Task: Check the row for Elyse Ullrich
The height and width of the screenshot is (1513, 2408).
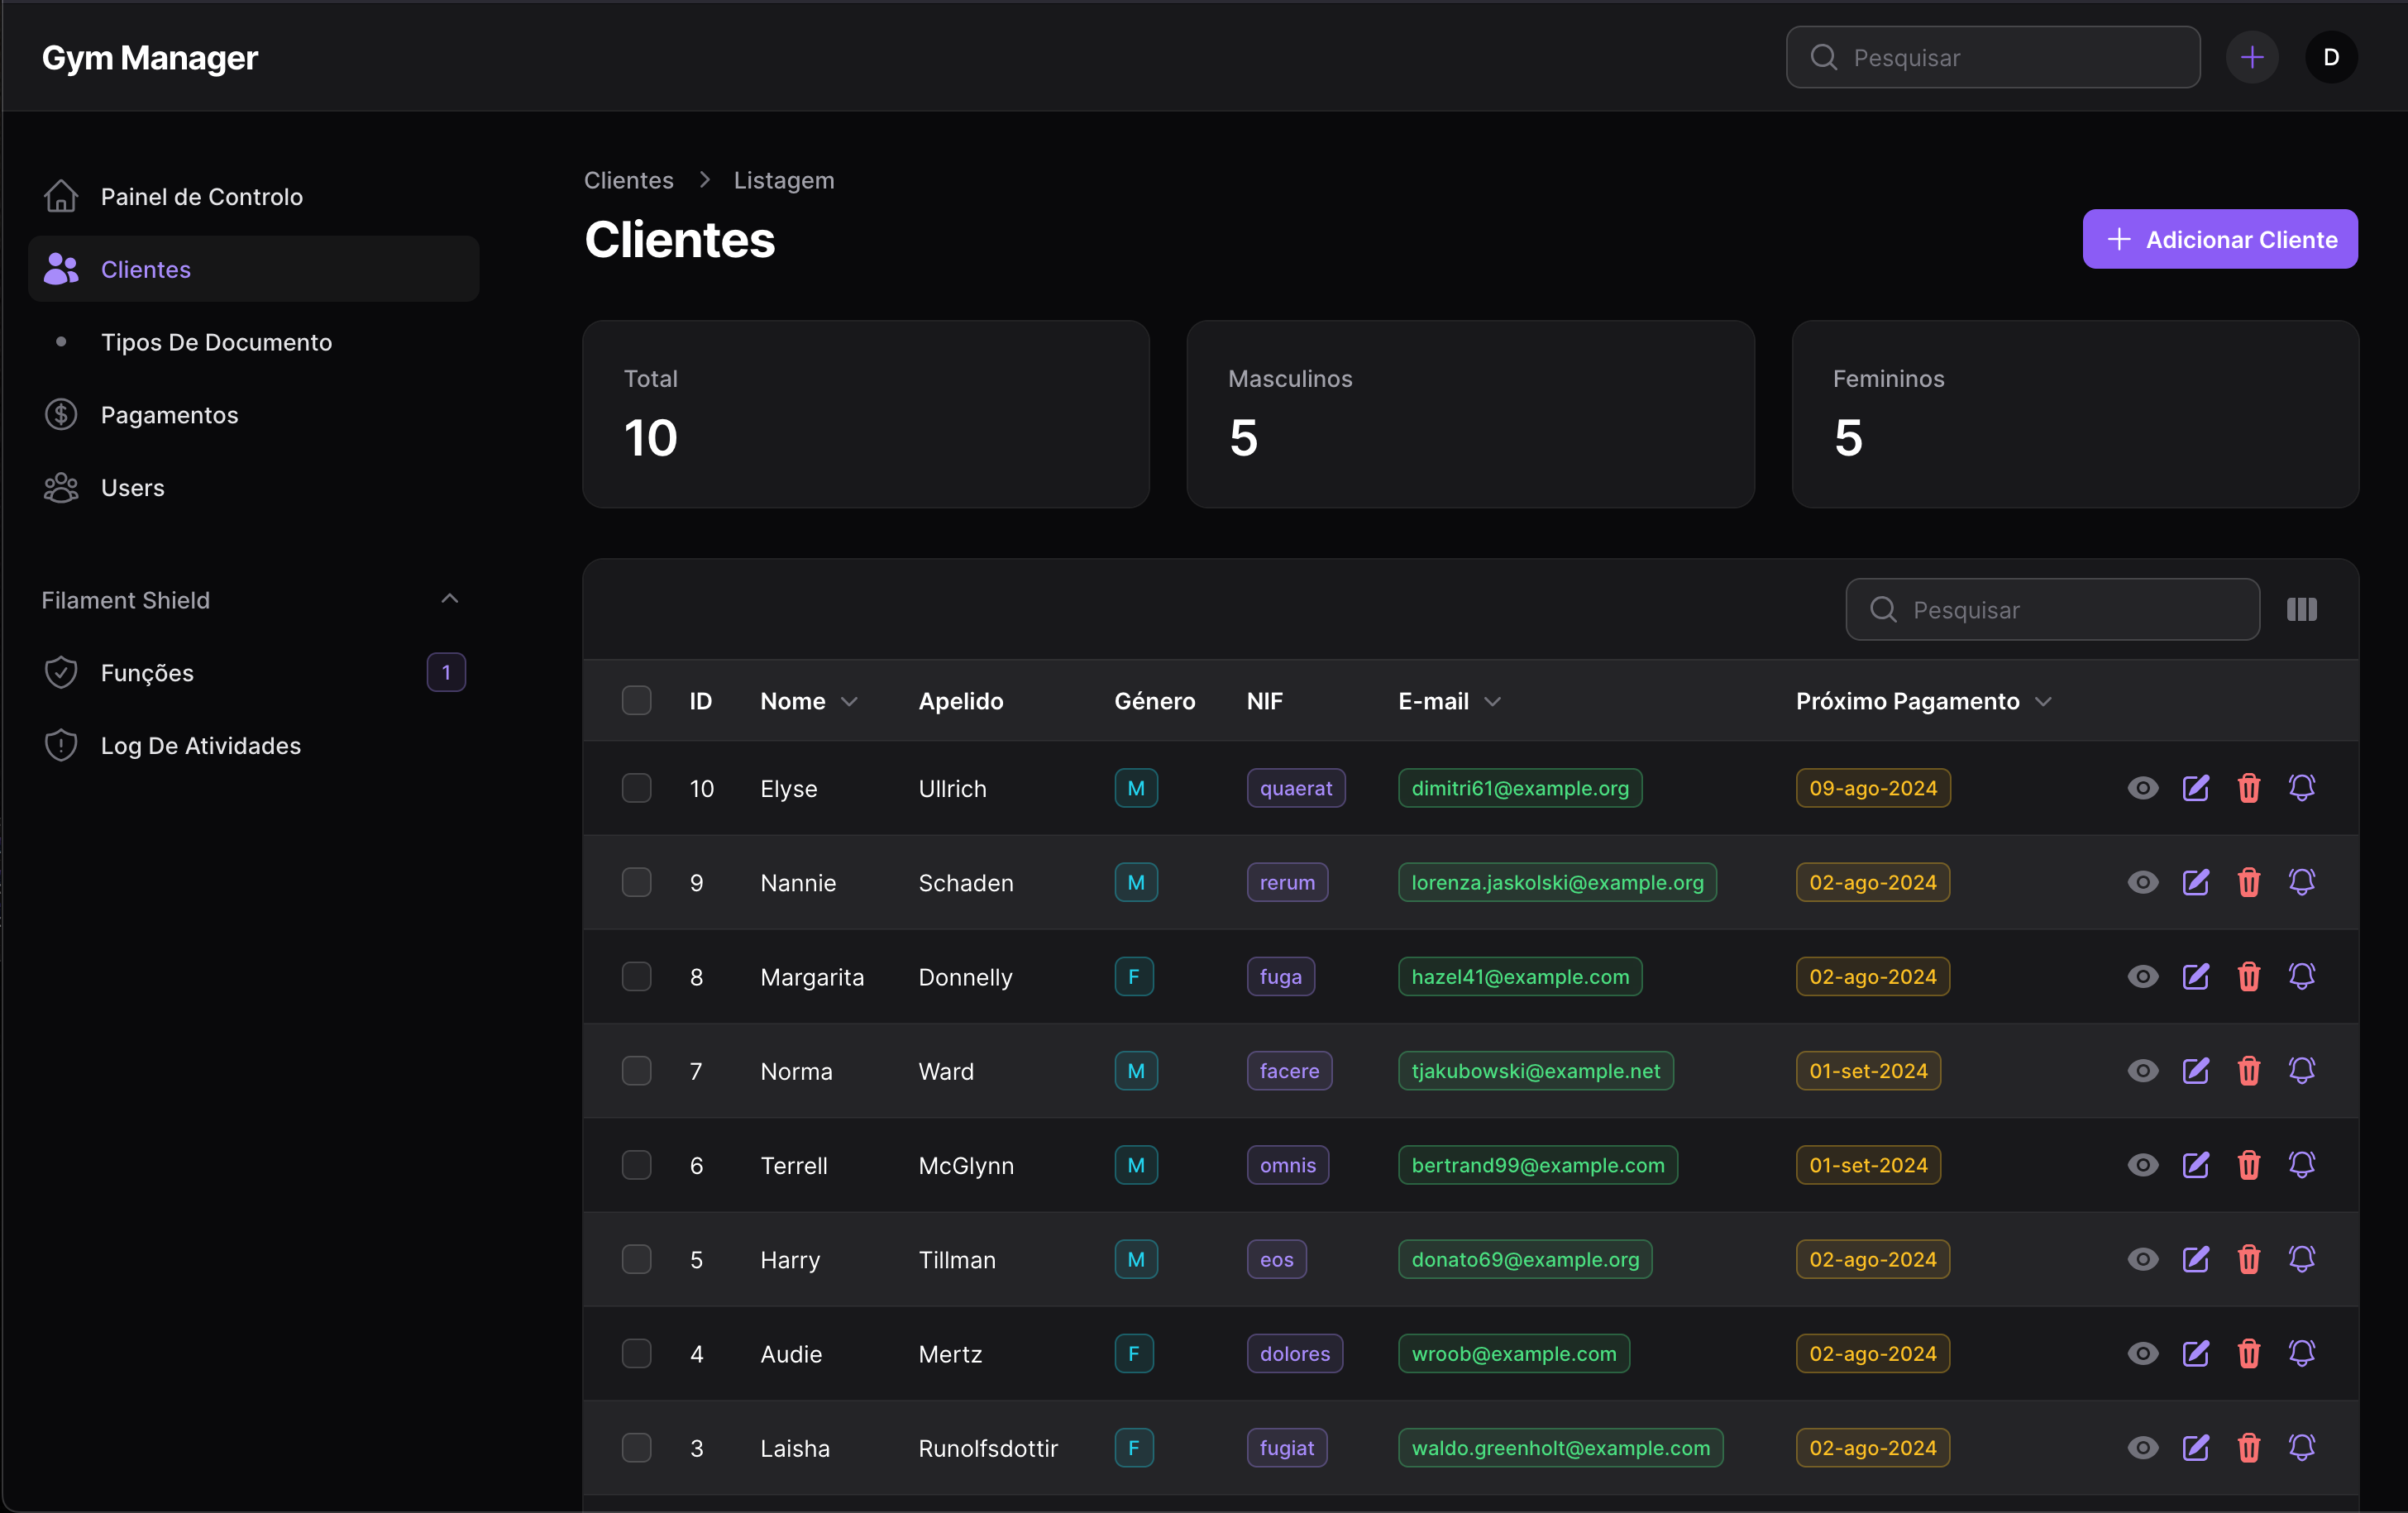Action: (x=636, y=788)
